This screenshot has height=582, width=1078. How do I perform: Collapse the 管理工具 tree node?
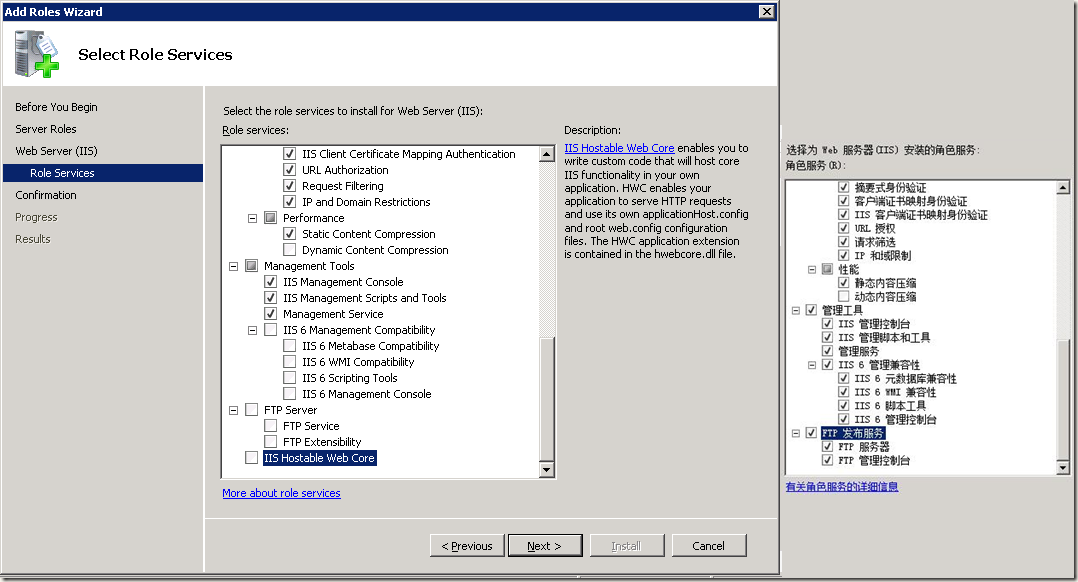(x=795, y=310)
